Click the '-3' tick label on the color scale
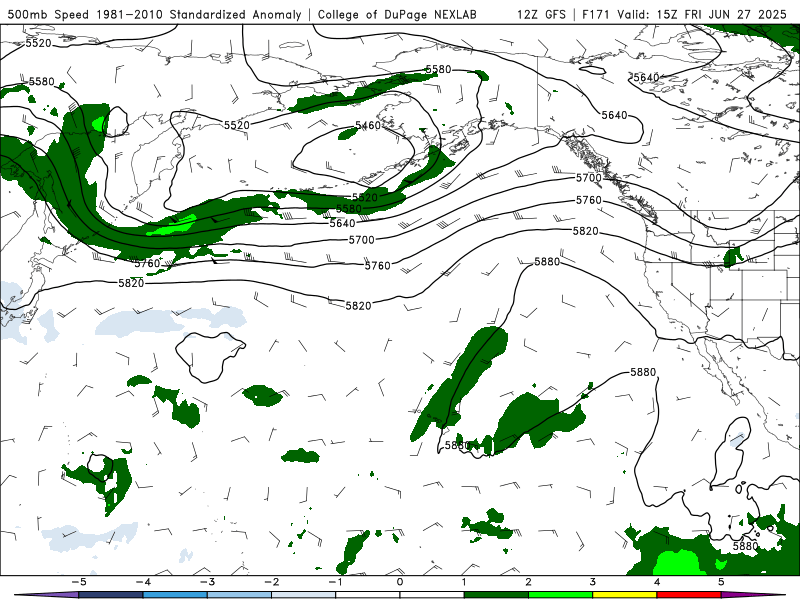 [x=207, y=582]
